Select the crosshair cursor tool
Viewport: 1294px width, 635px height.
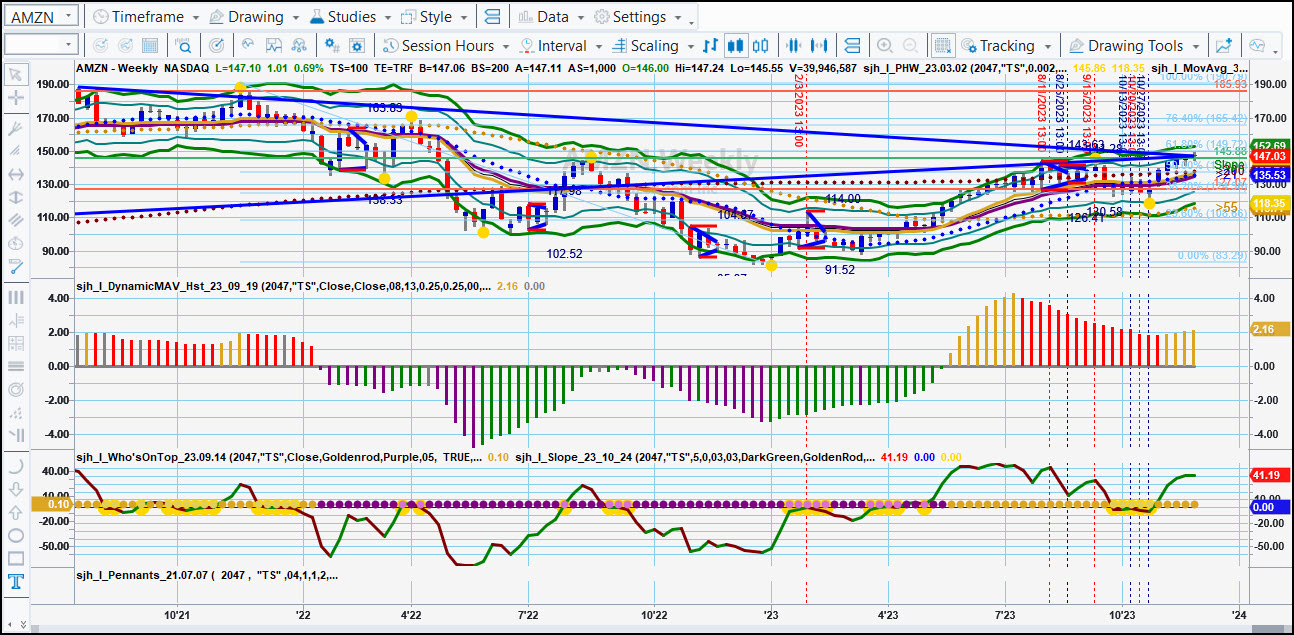click(x=15, y=98)
